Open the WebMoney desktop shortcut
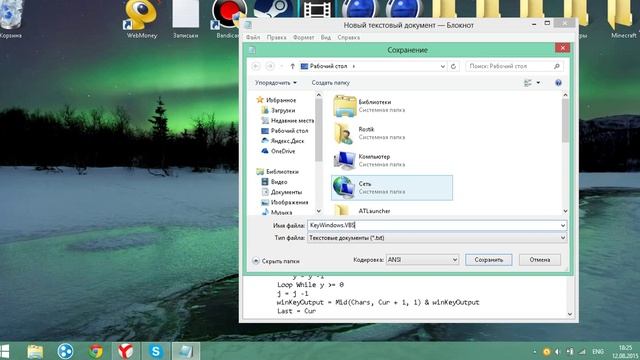 [141, 18]
